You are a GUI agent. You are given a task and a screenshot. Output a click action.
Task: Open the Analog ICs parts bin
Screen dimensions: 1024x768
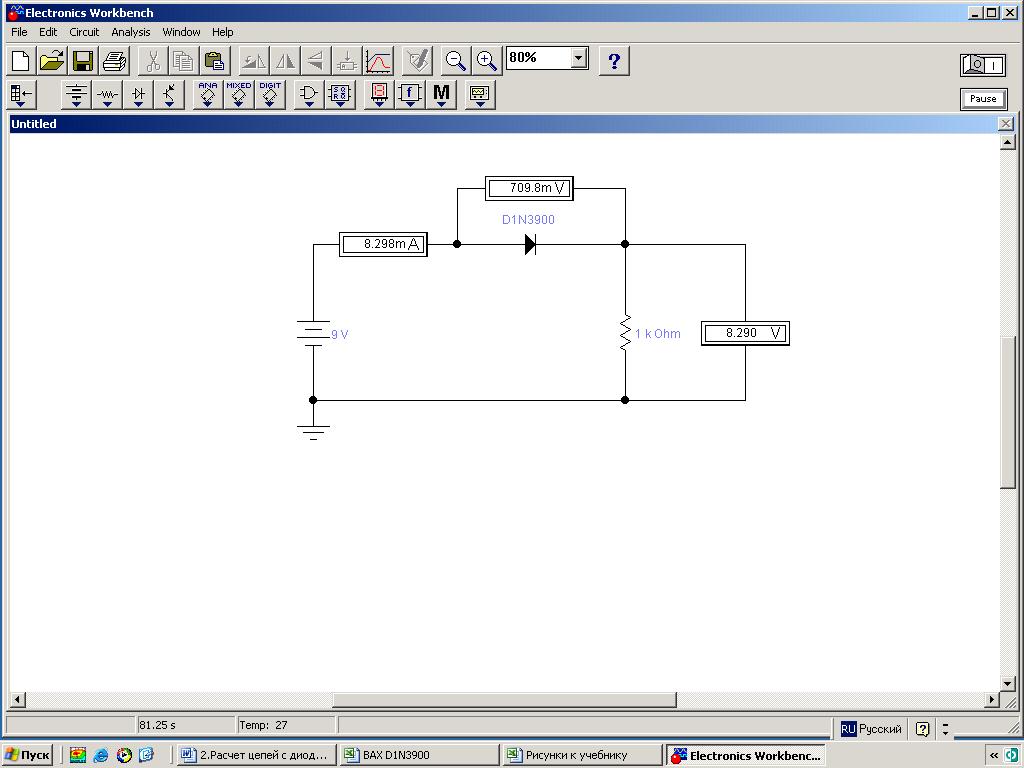pyautogui.click(x=208, y=94)
